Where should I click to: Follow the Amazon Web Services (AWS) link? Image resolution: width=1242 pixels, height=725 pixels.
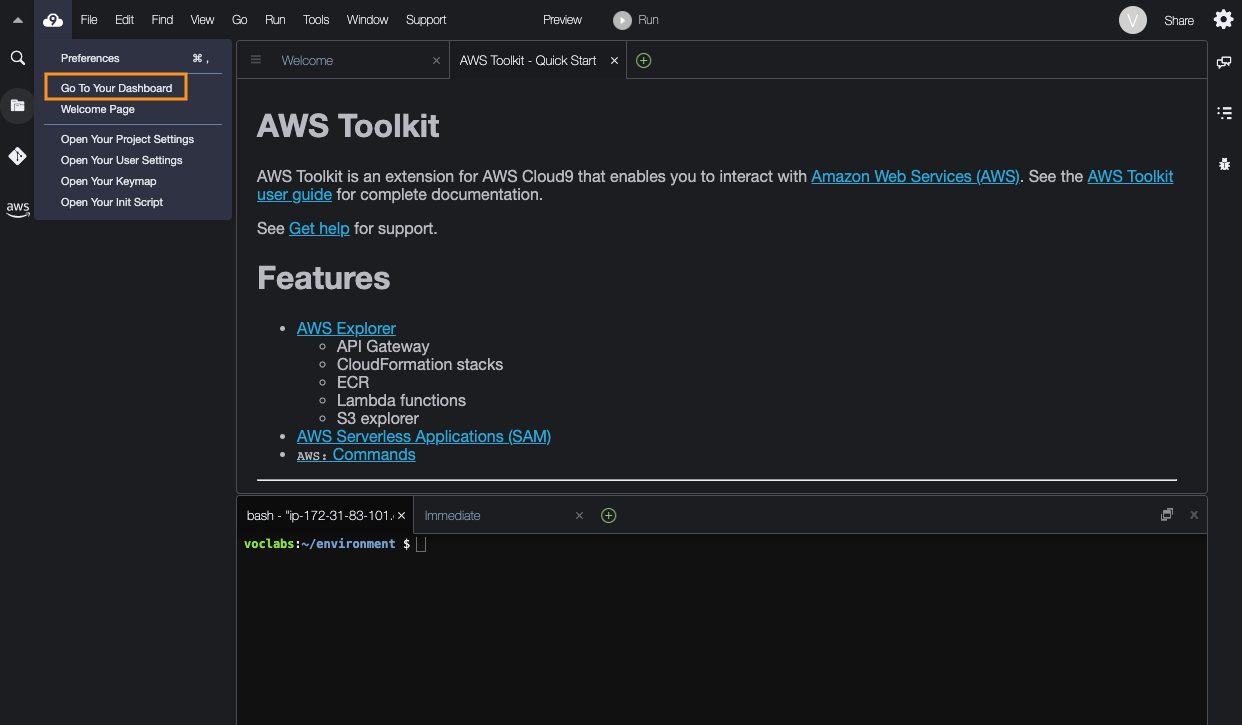coord(915,176)
